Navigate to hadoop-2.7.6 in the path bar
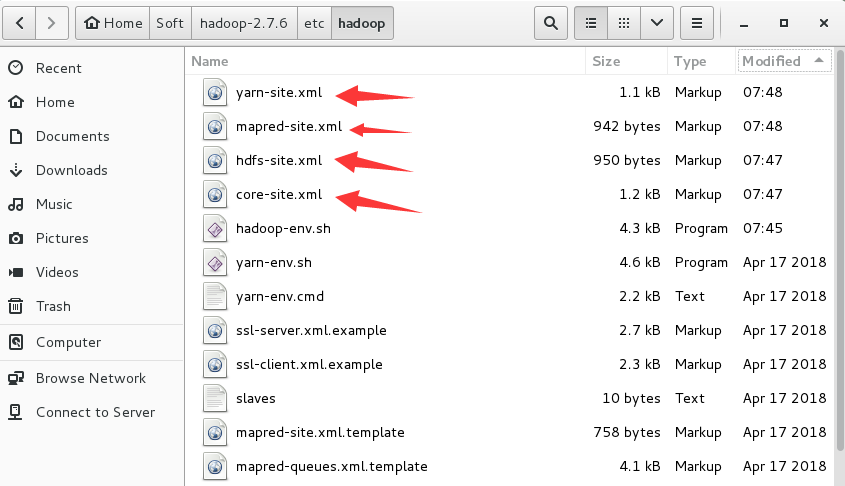 point(244,23)
